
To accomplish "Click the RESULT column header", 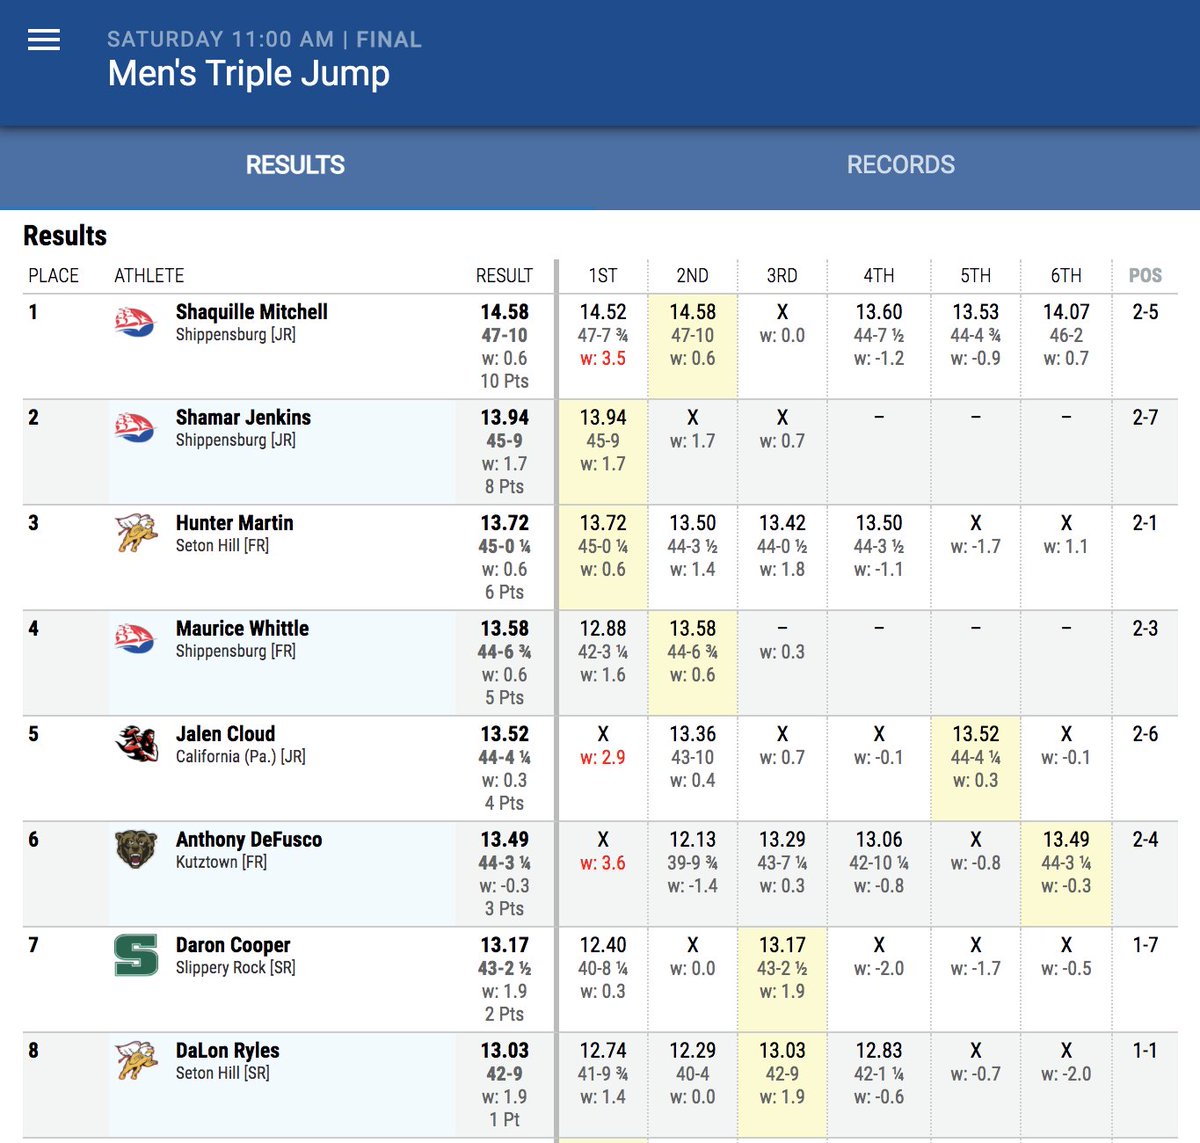I will tap(504, 276).
